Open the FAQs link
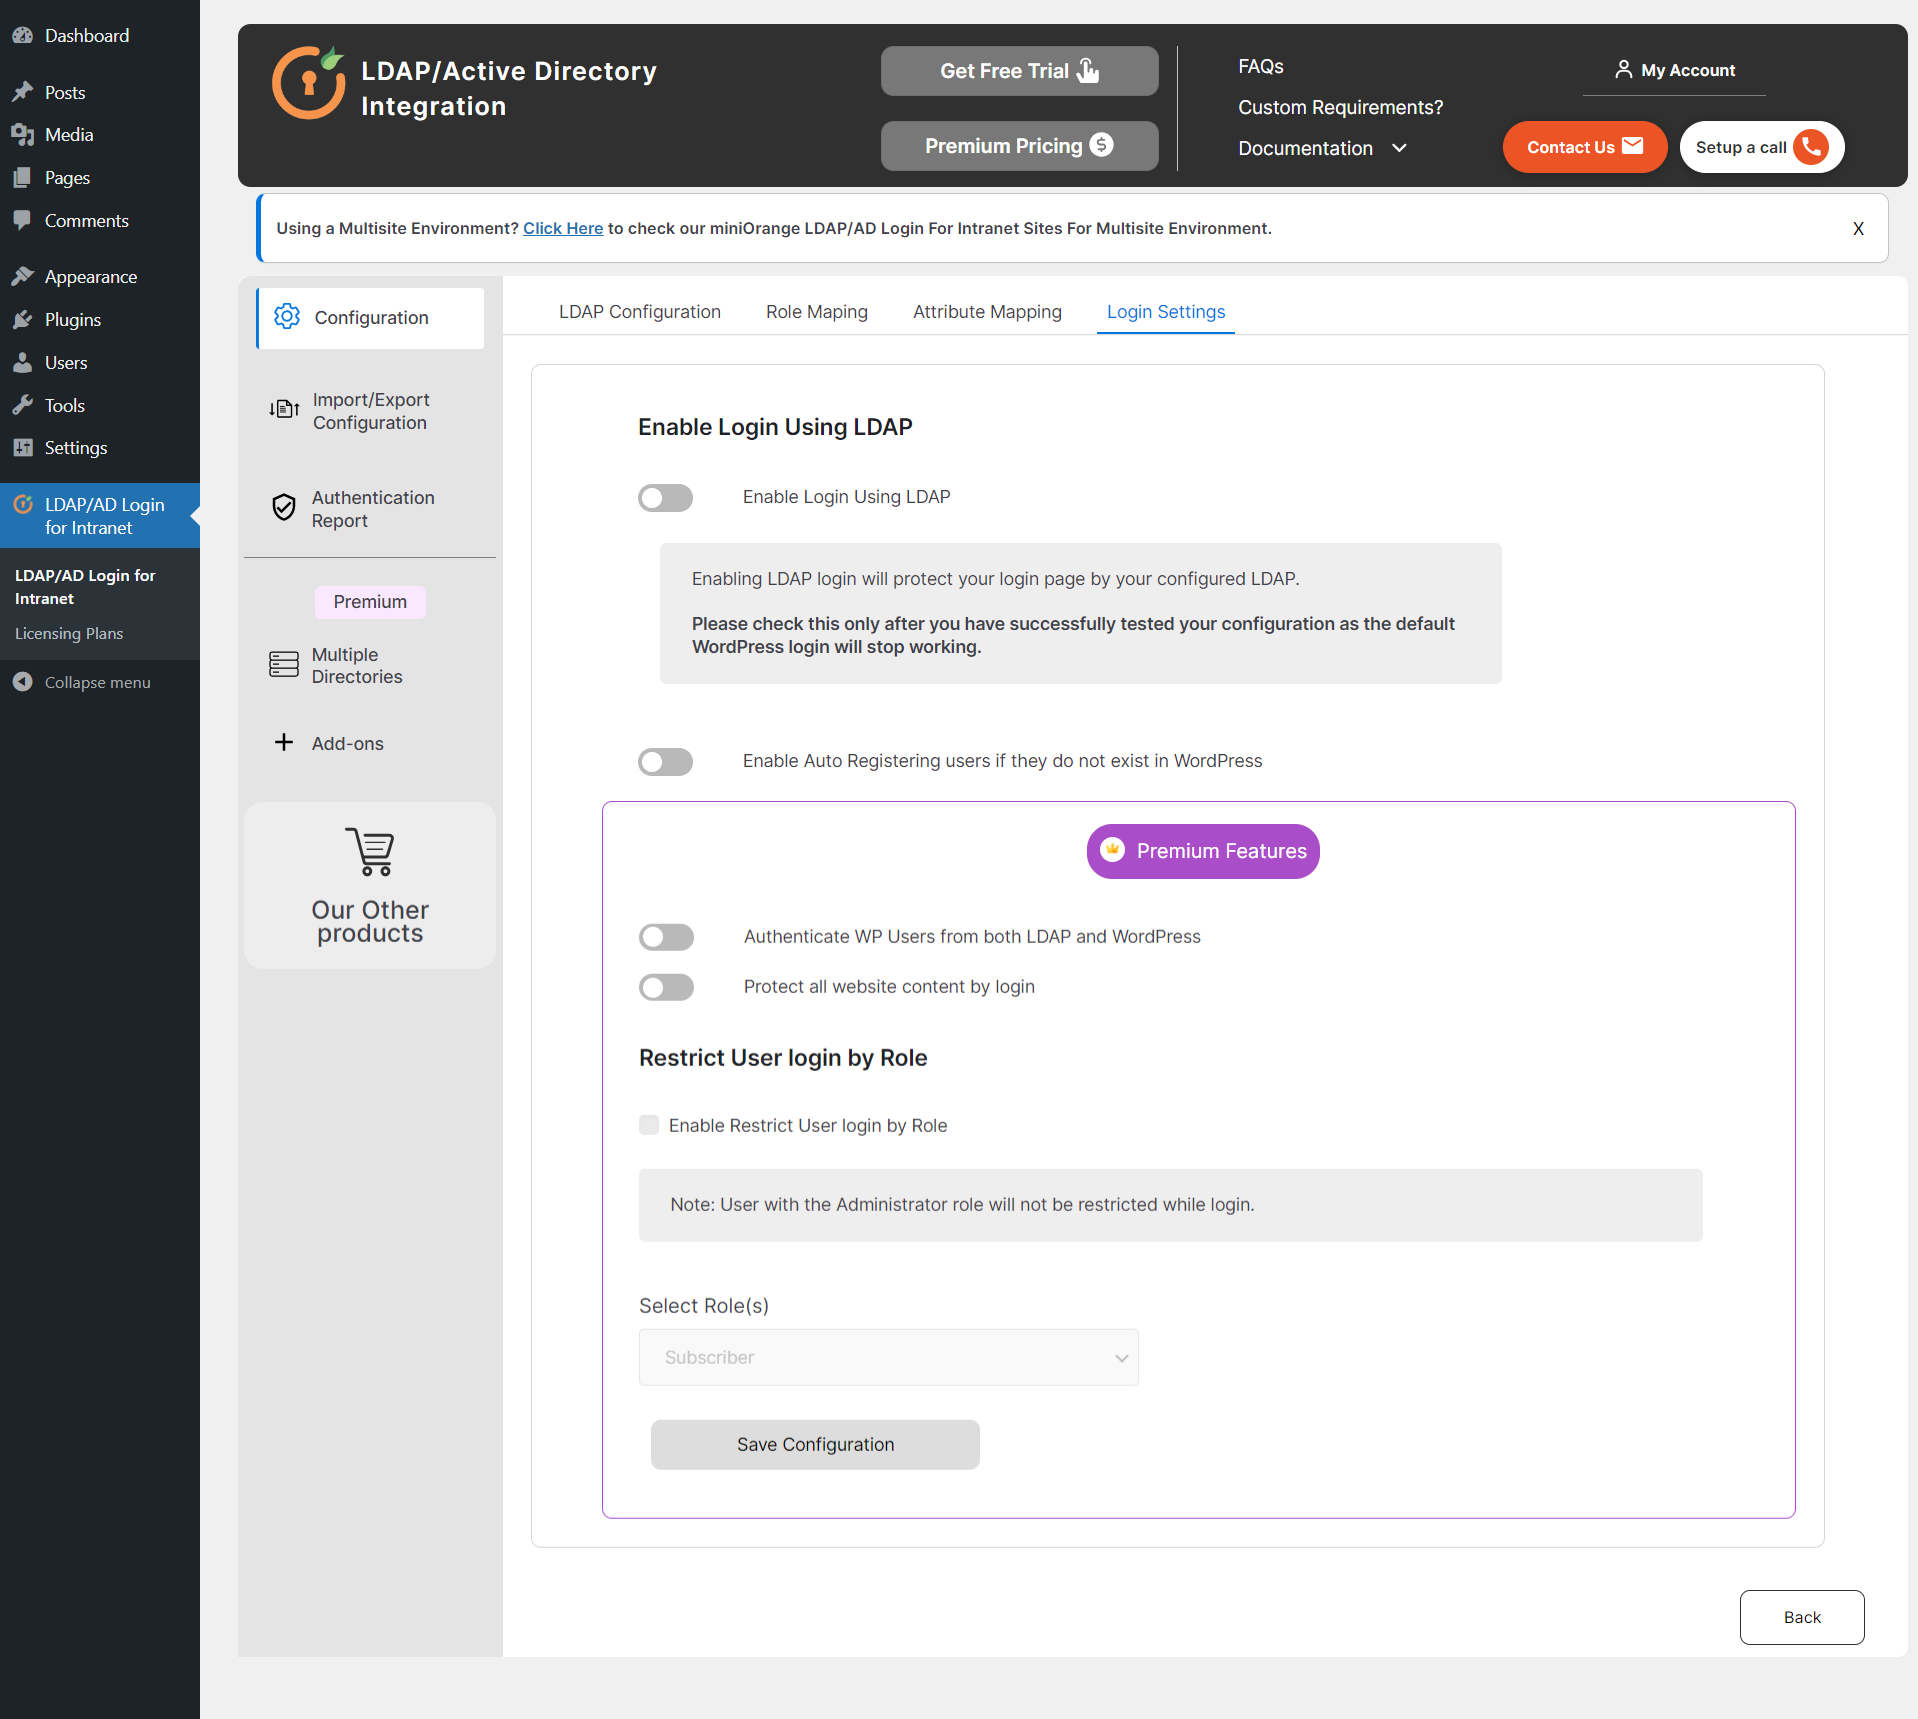The image size is (1918, 1719). (1261, 66)
